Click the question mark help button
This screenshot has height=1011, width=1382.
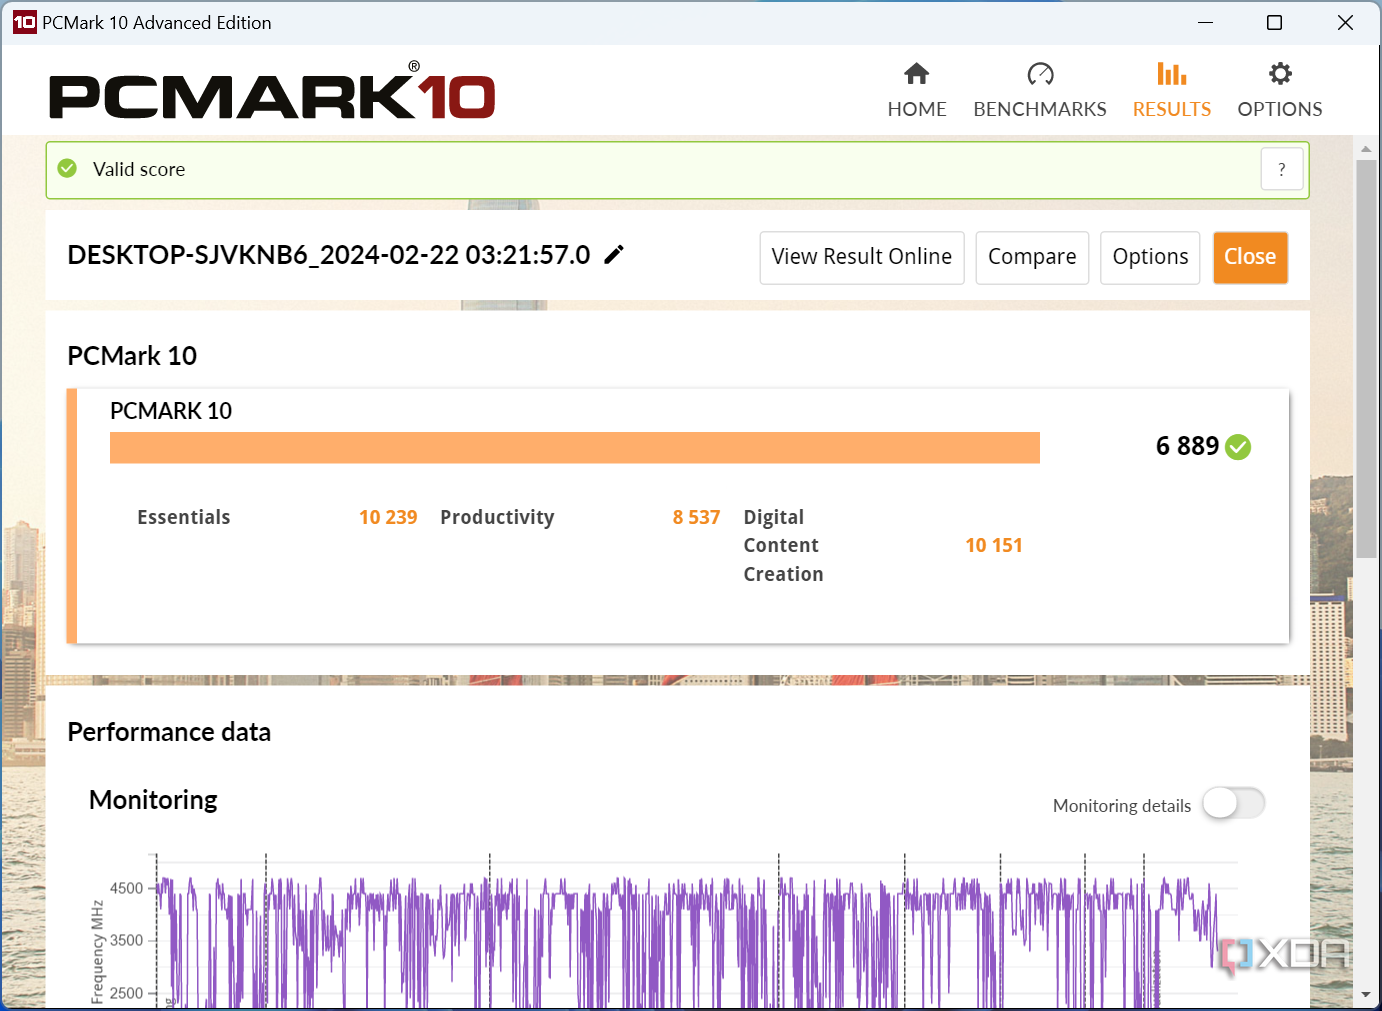click(x=1282, y=170)
